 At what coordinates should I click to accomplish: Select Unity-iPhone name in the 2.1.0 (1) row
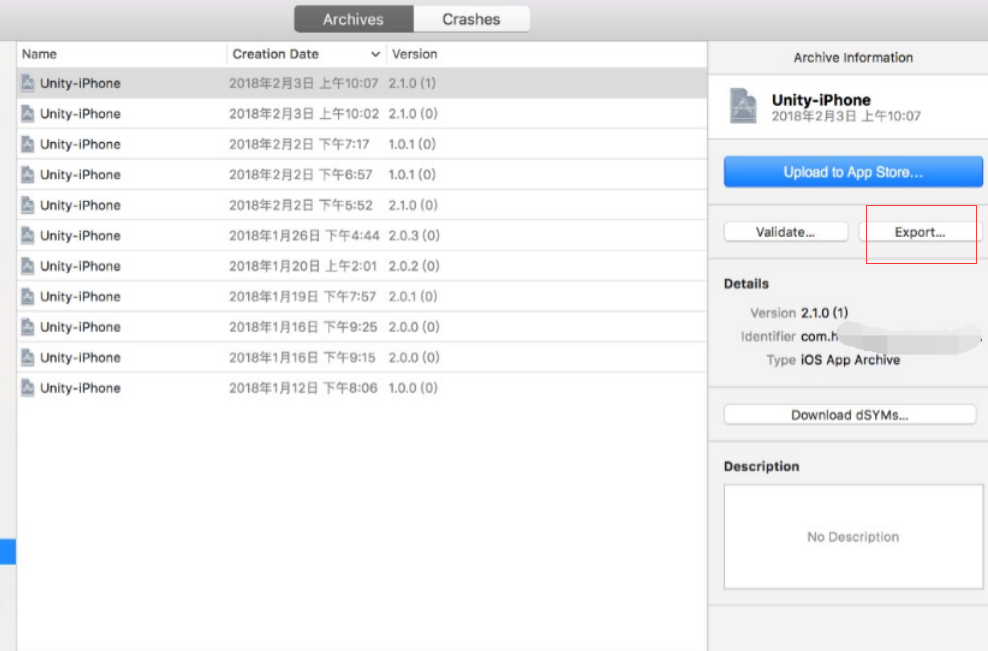pyautogui.click(x=80, y=83)
